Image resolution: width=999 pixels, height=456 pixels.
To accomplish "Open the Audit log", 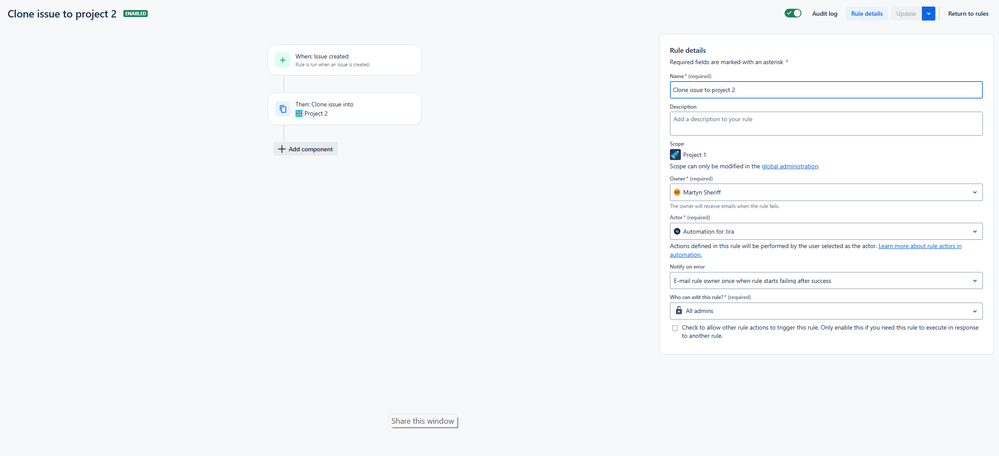I will tap(824, 13).
